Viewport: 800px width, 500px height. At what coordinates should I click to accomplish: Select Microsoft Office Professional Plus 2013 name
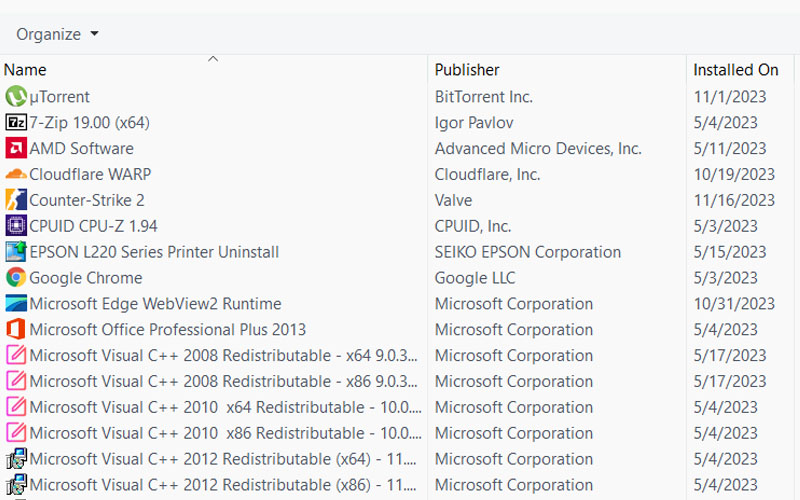point(168,330)
